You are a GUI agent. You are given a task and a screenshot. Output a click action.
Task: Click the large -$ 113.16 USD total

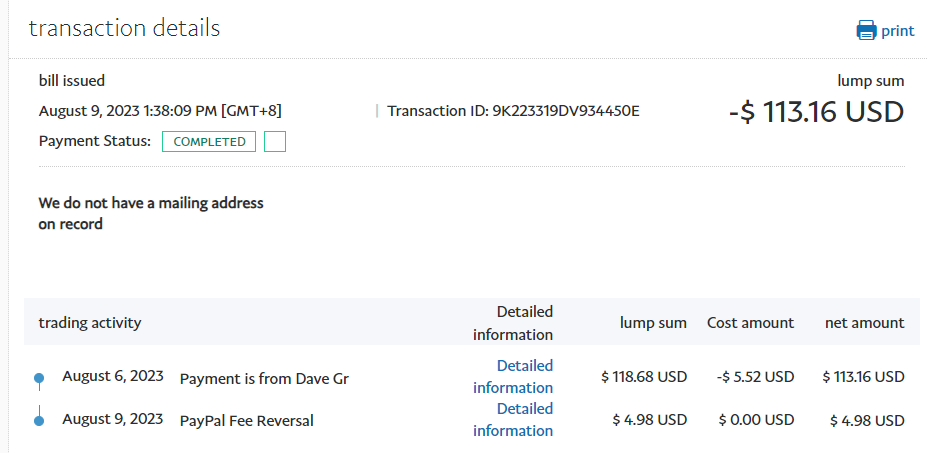816,112
